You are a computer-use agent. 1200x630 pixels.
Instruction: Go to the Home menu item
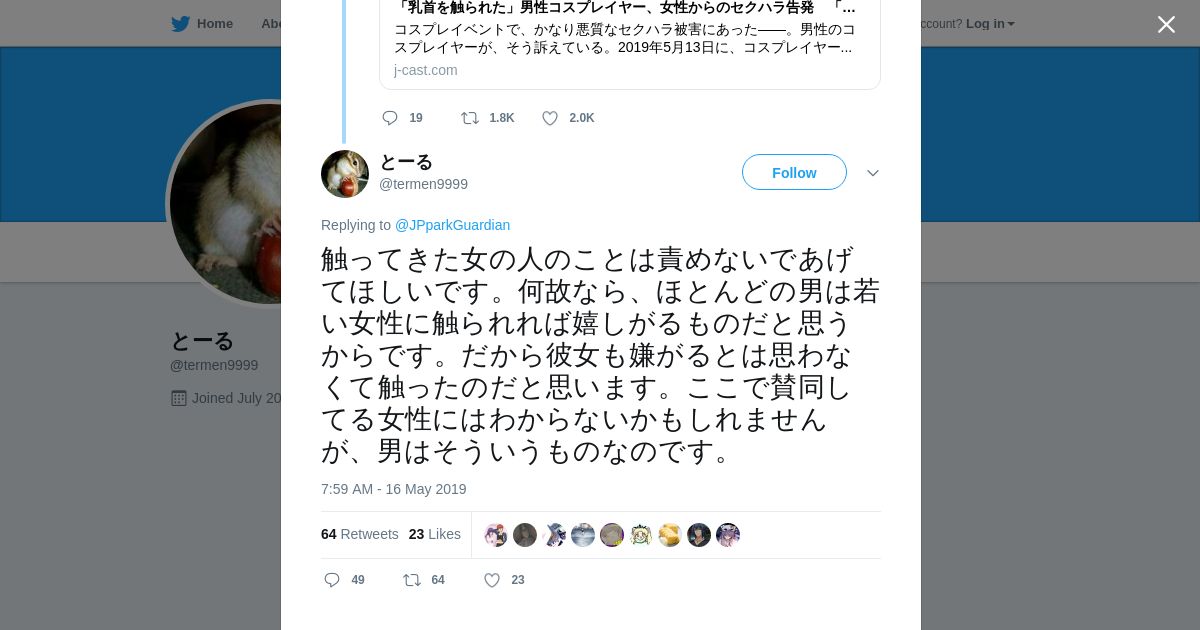[214, 24]
